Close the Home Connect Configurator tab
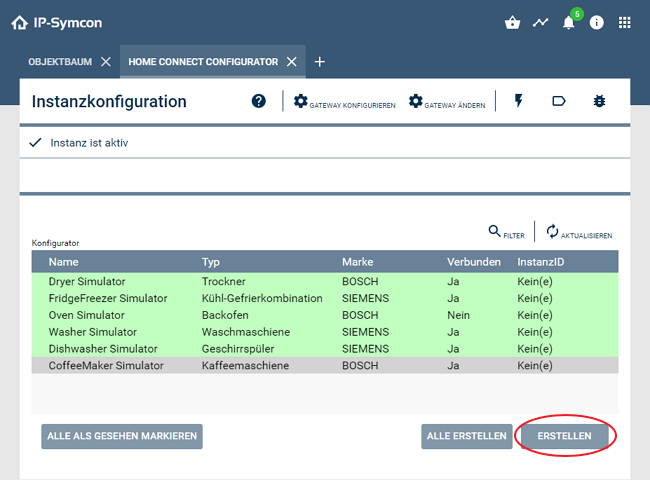The height and width of the screenshot is (480, 650). click(292, 62)
